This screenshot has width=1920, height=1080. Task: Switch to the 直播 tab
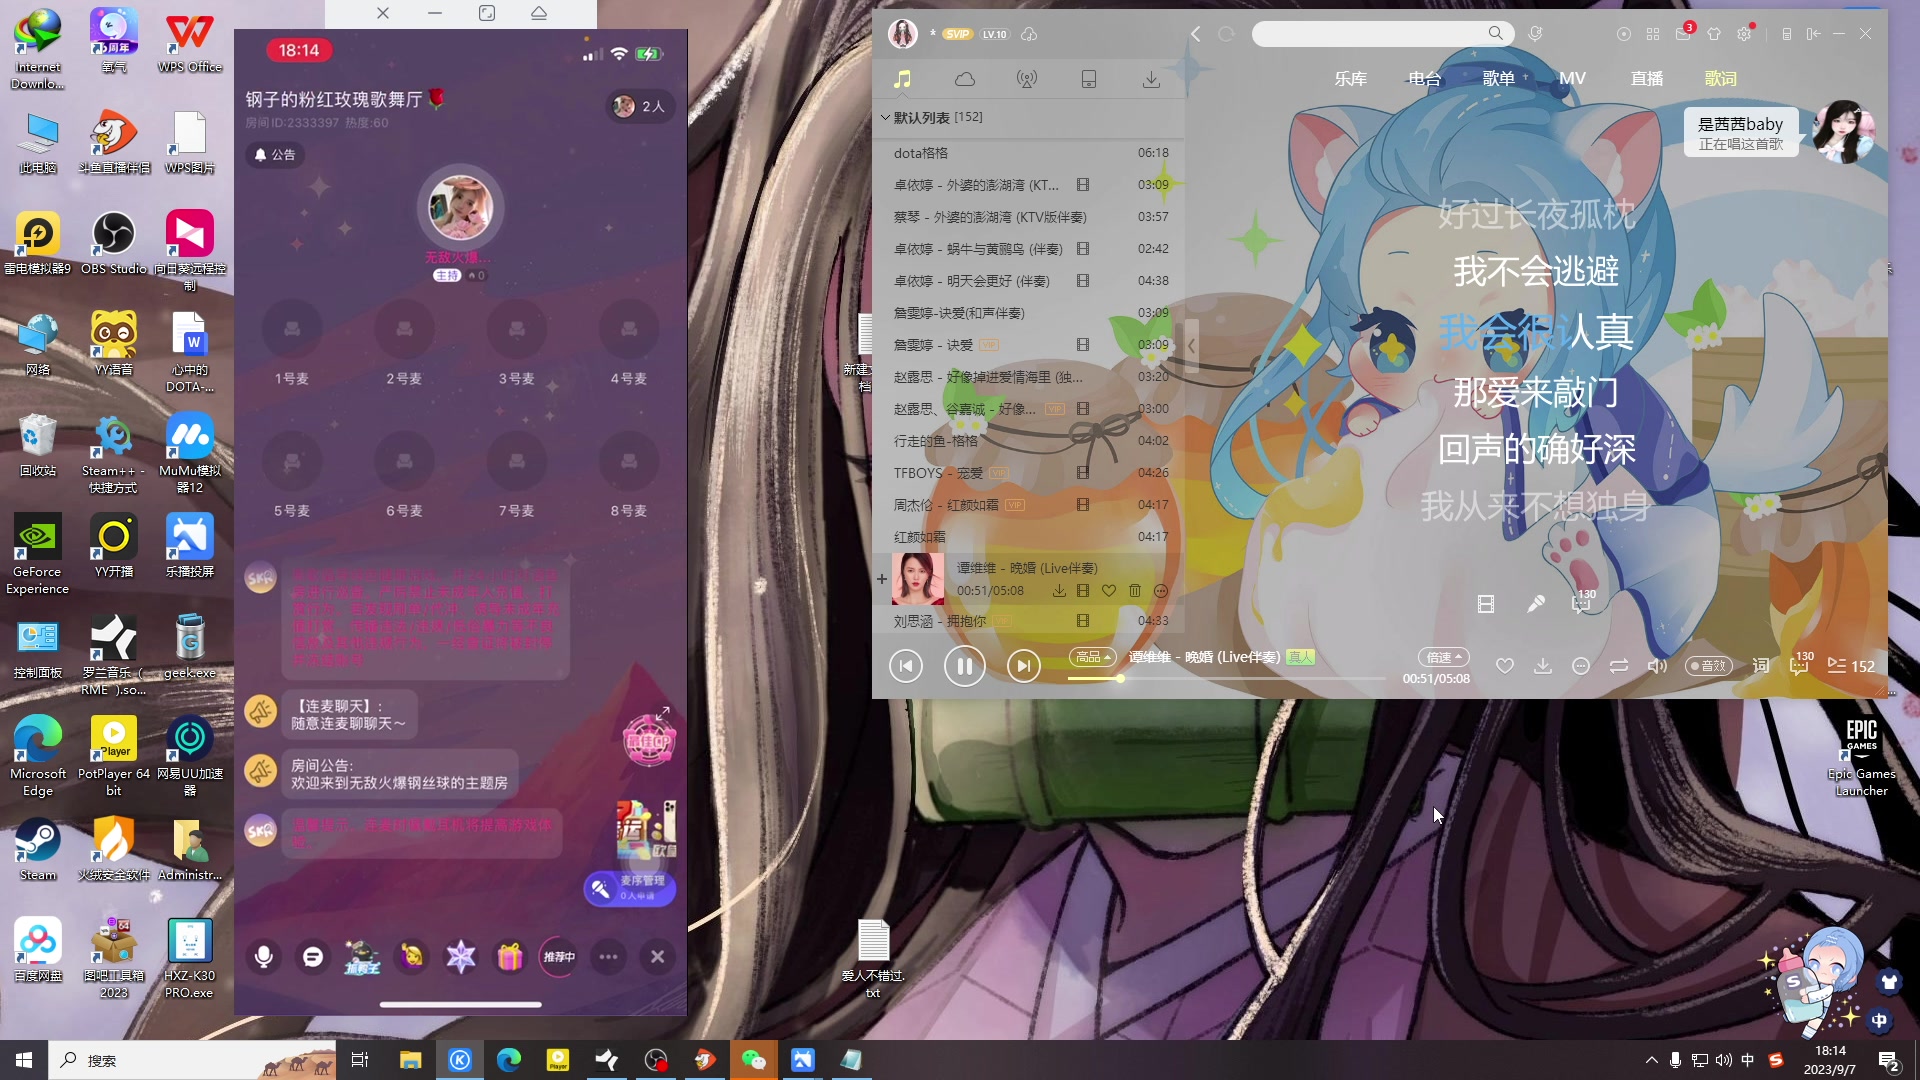click(x=1646, y=78)
